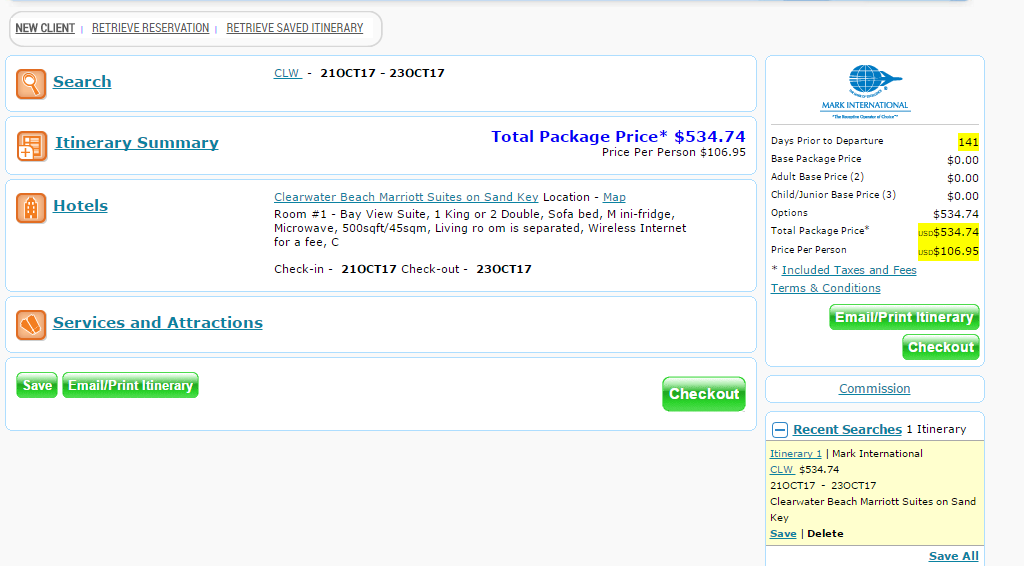Image resolution: width=1024 pixels, height=566 pixels.
Task: Click the Mark International logo
Action: [865, 91]
